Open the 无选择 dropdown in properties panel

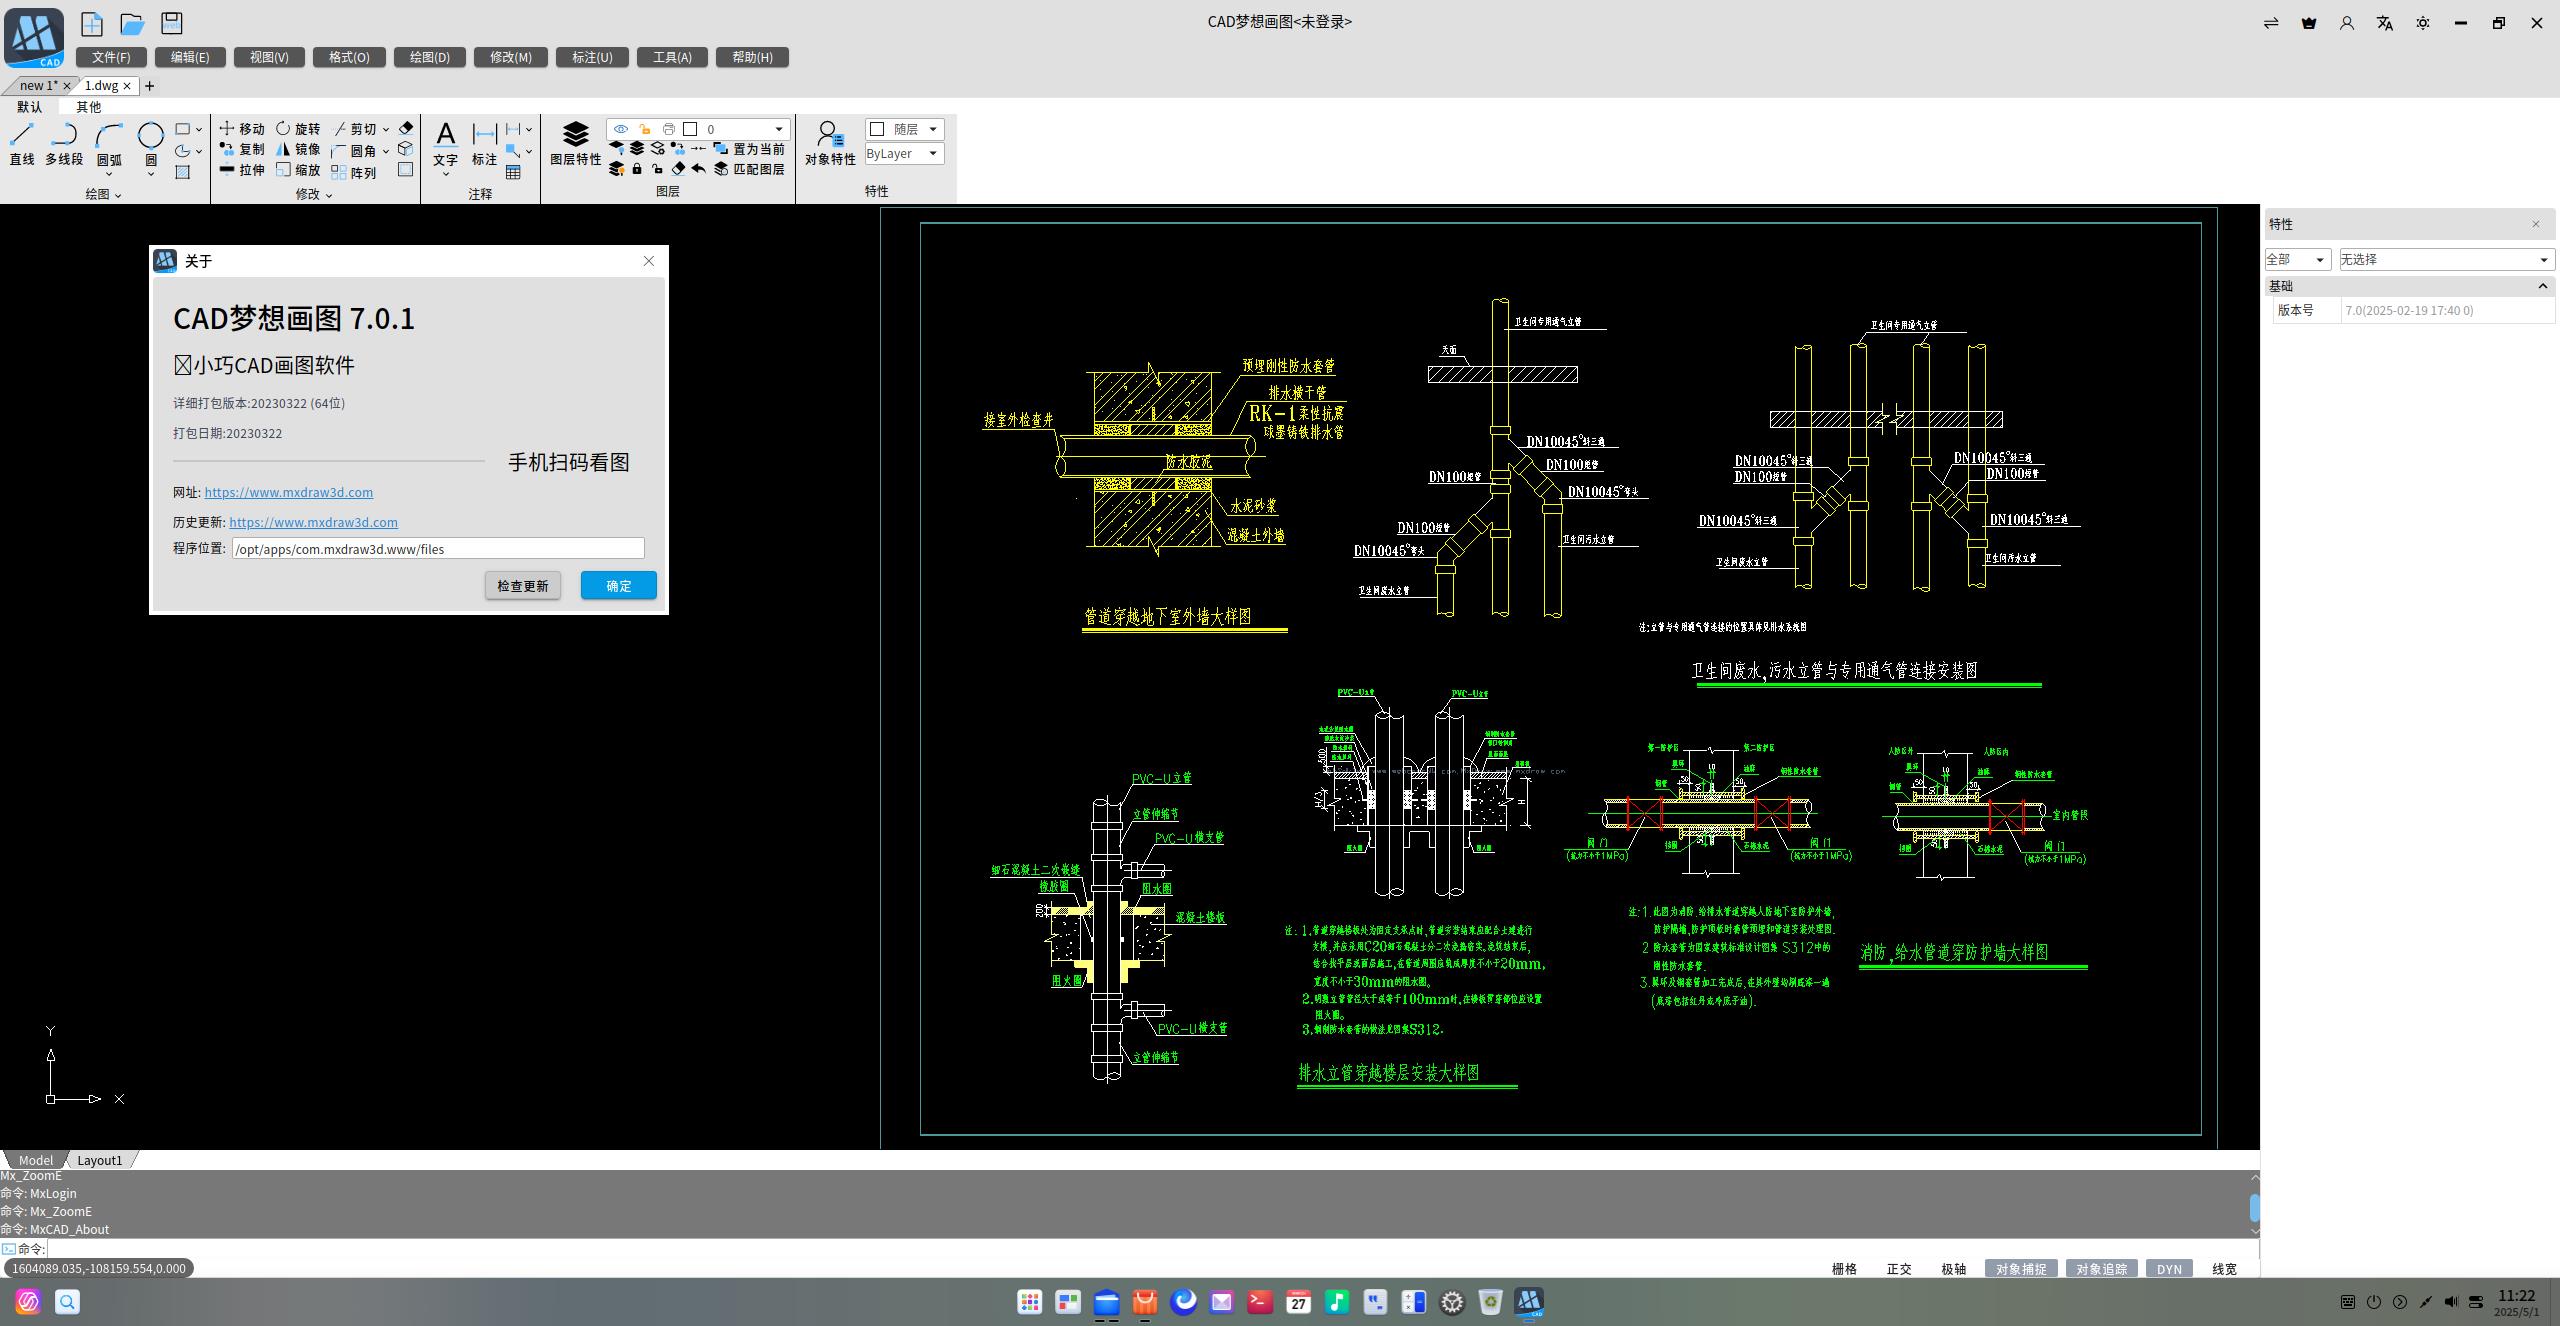tap(2446, 259)
